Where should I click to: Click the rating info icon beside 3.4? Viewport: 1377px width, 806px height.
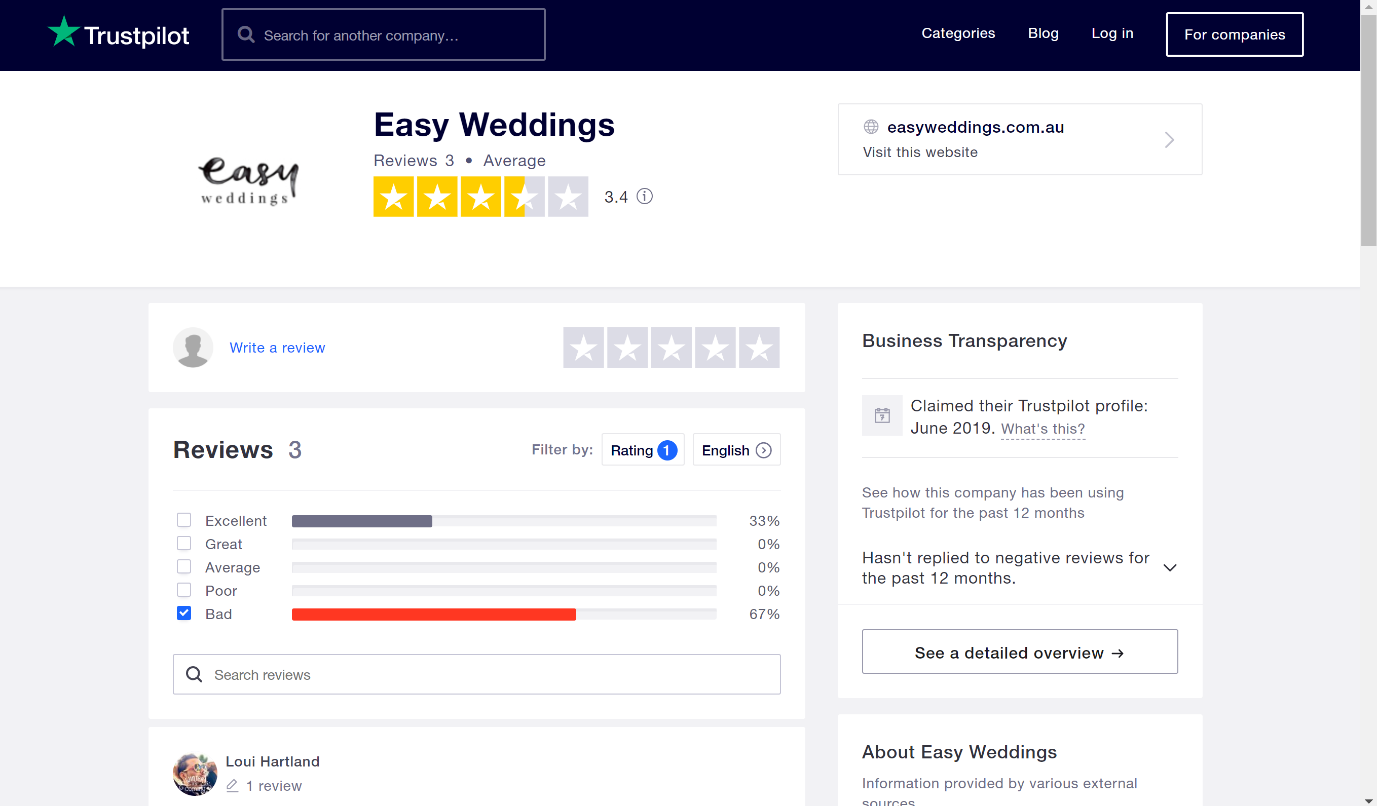click(x=645, y=196)
